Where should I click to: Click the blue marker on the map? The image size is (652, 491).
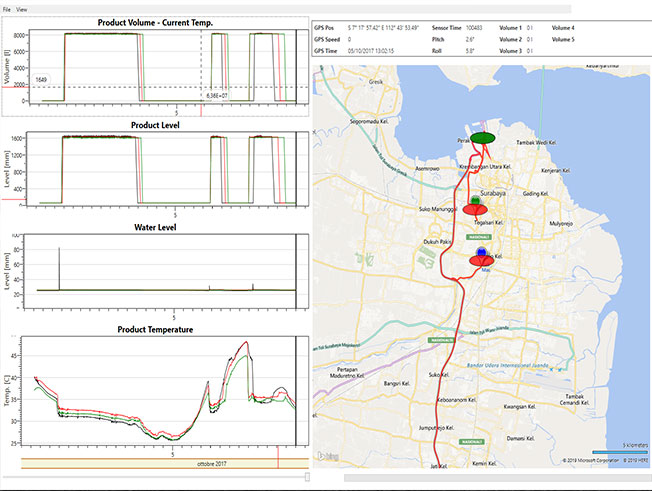[x=483, y=253]
